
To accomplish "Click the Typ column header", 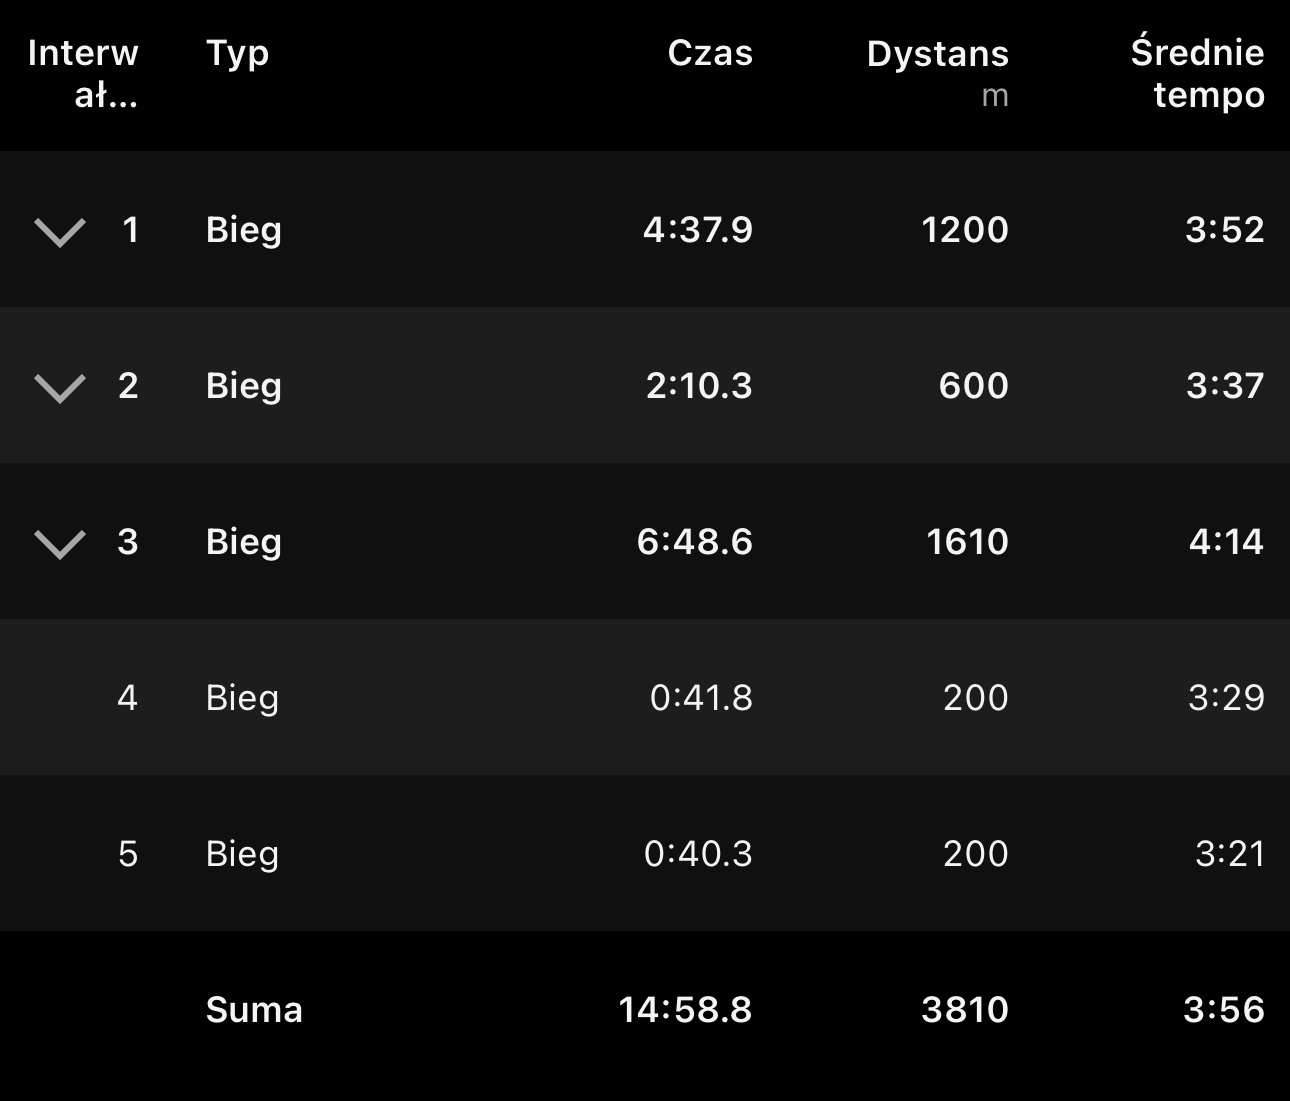I will 237,53.
